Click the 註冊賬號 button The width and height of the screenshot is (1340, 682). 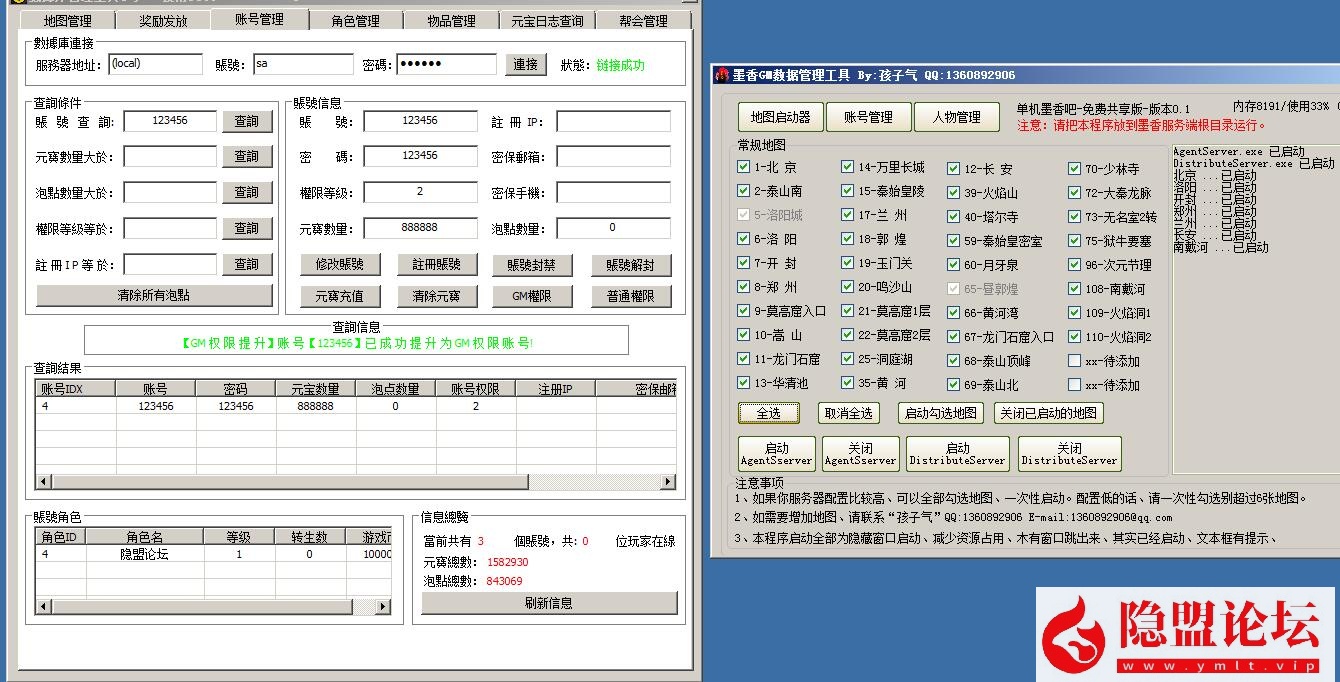point(436,265)
